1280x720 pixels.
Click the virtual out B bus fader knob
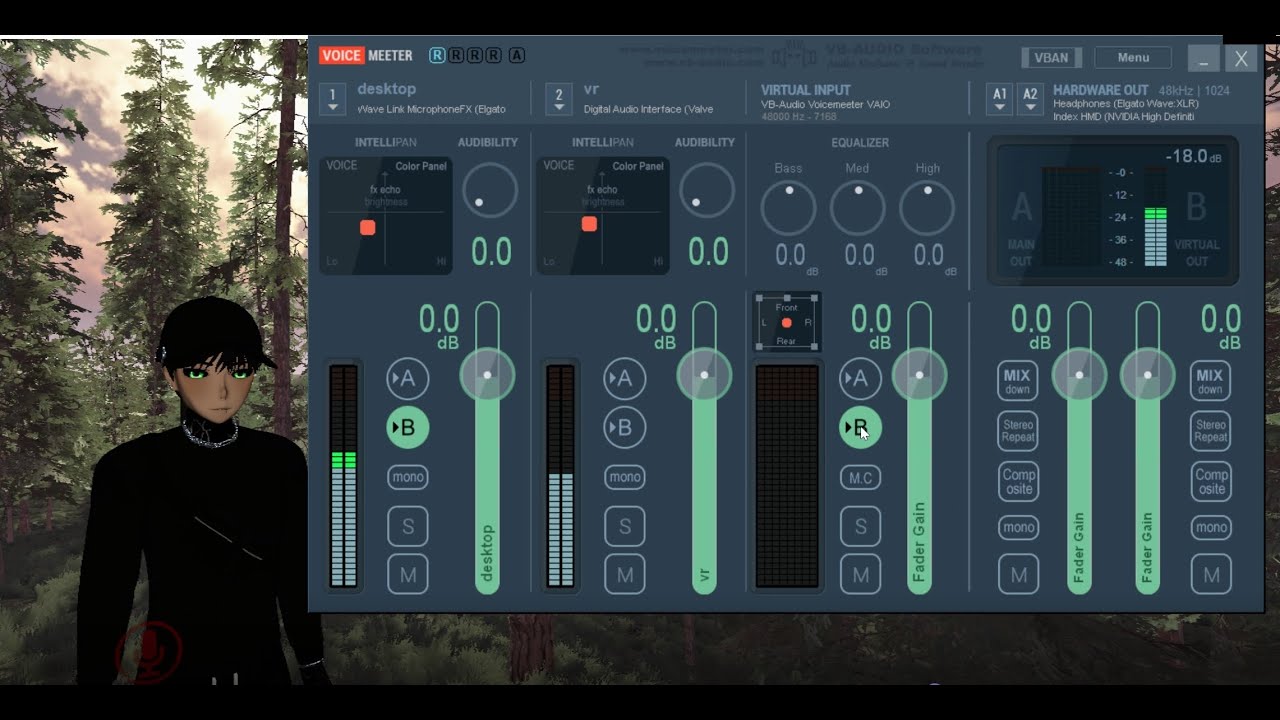pos(1147,374)
